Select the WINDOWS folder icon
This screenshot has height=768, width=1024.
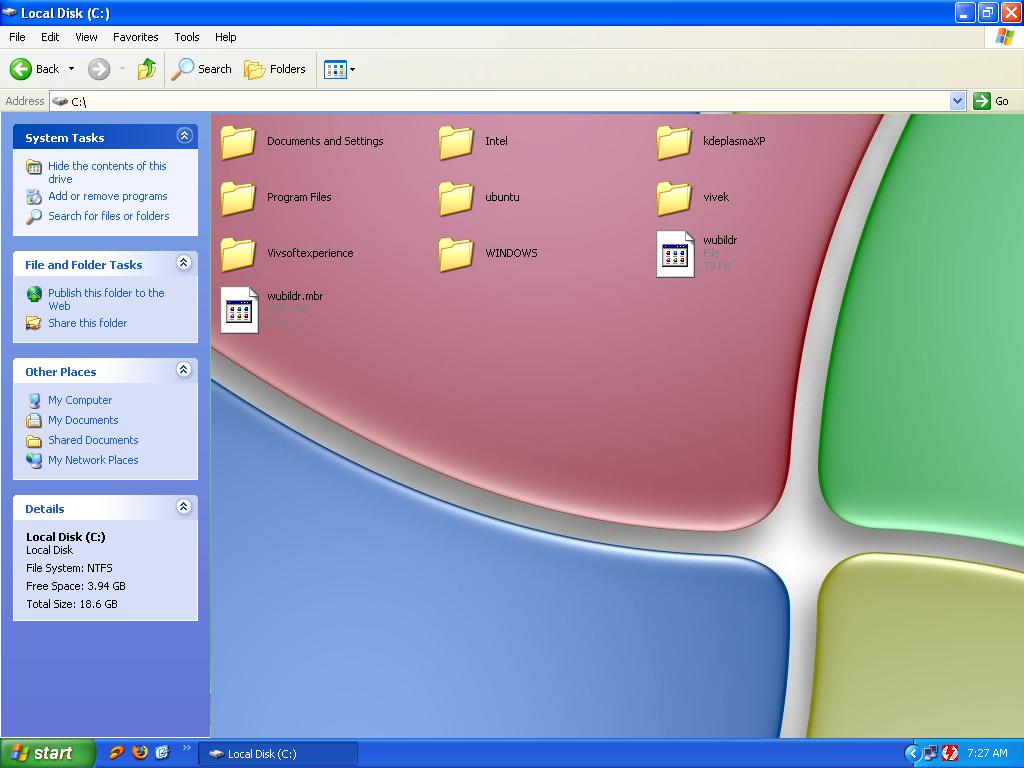point(456,254)
